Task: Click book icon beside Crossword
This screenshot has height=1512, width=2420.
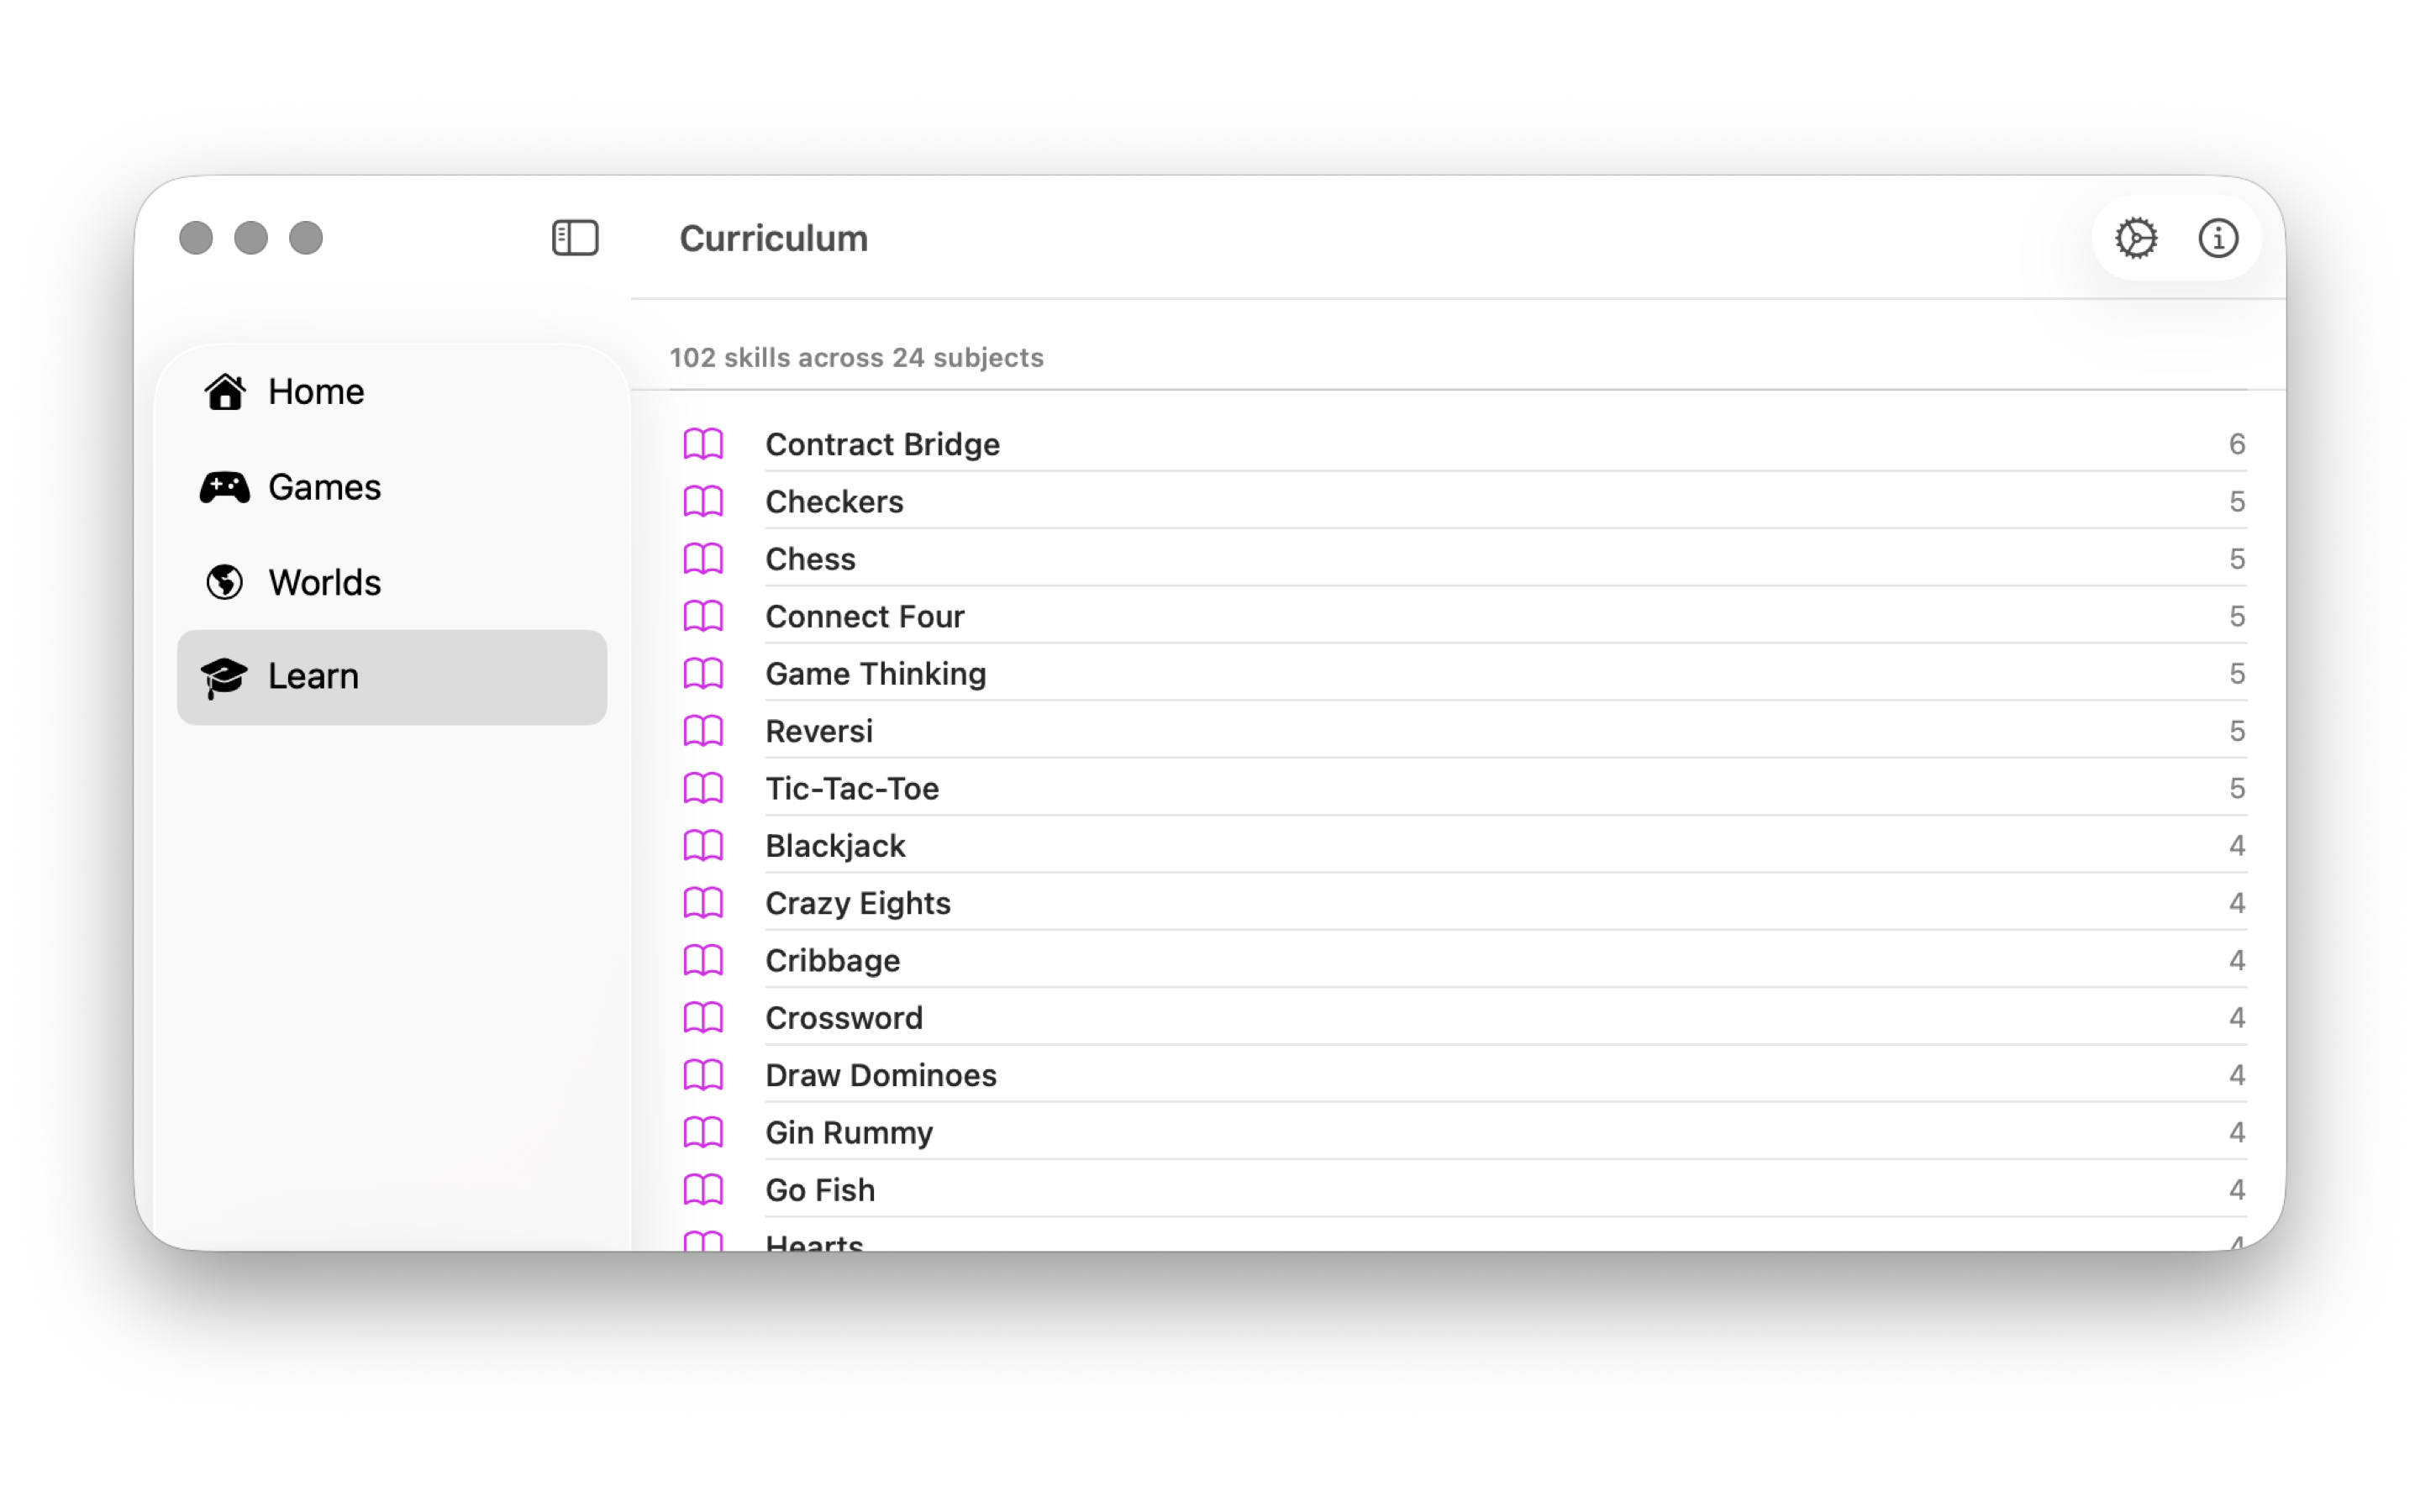Action: (703, 1018)
